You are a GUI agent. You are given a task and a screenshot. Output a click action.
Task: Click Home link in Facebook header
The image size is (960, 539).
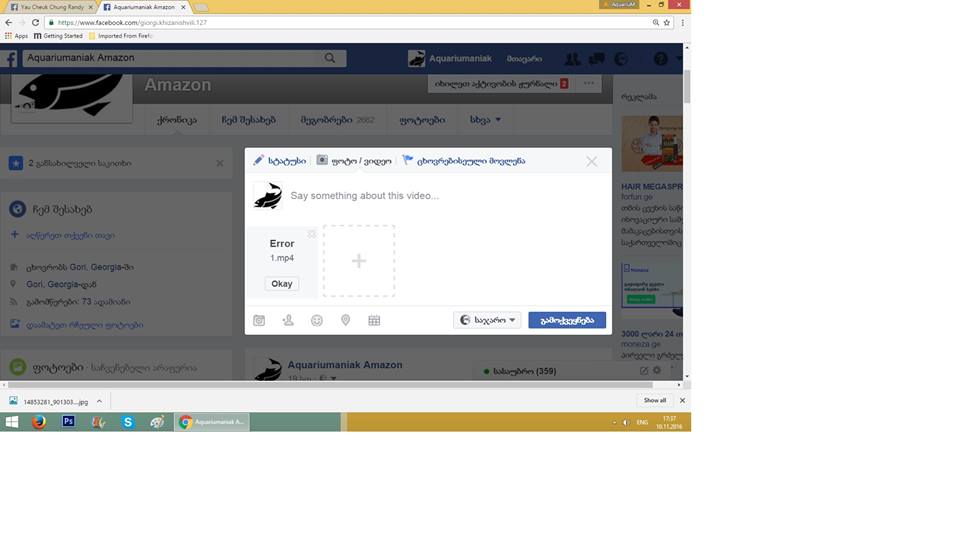coord(524,59)
